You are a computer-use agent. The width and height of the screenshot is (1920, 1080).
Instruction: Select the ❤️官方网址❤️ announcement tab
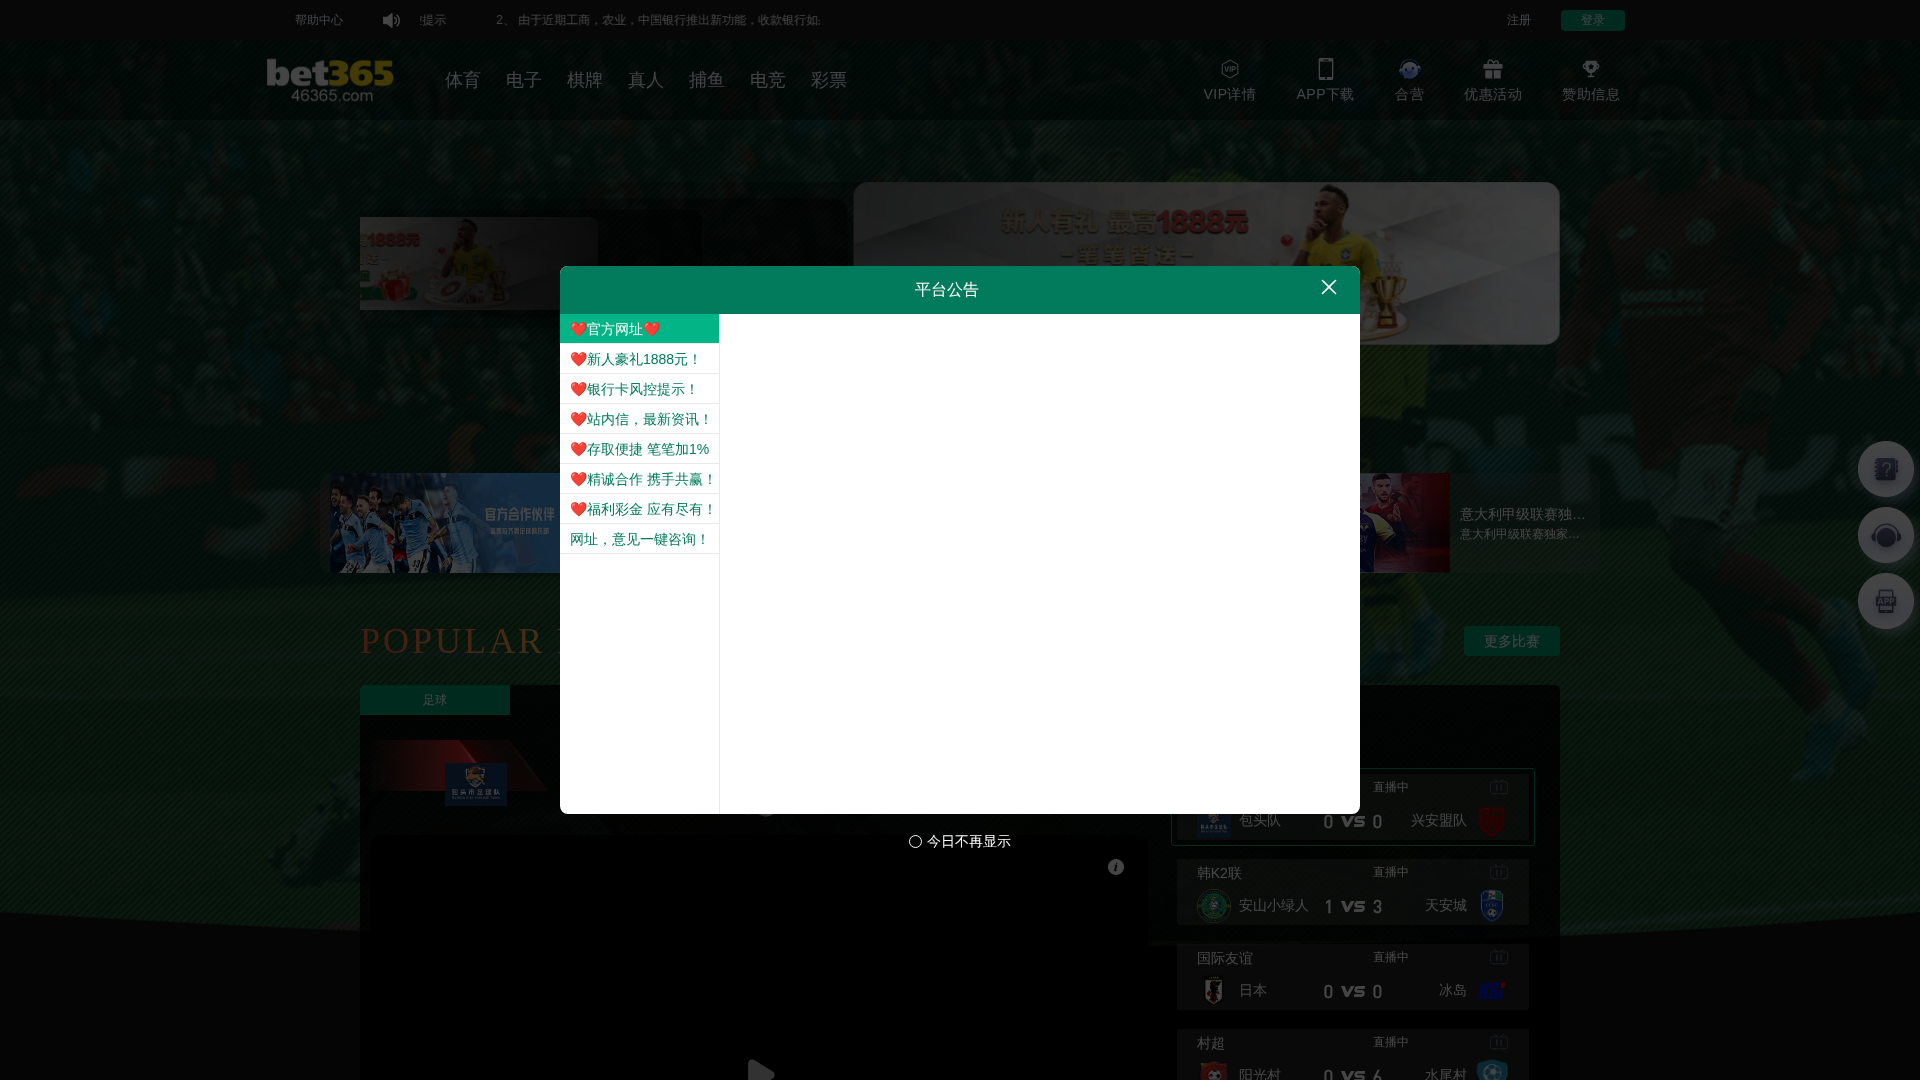click(639, 329)
